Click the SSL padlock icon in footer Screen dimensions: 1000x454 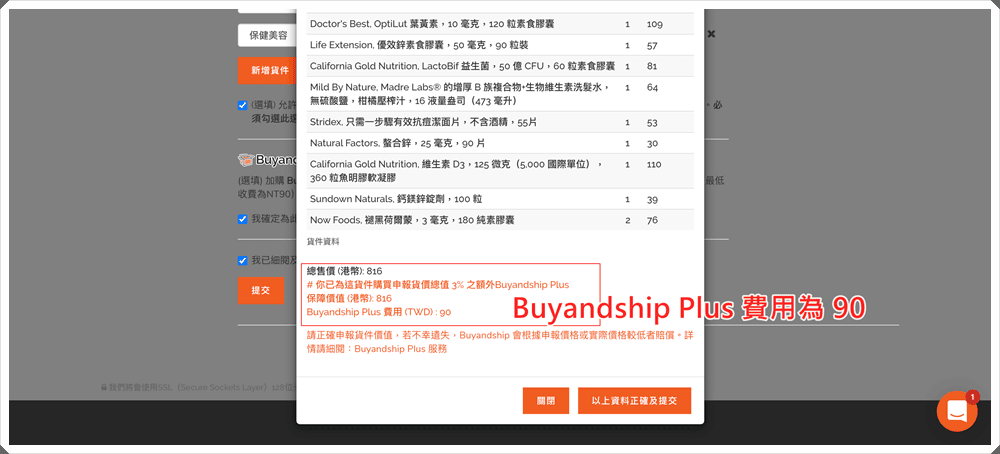(x=103, y=386)
